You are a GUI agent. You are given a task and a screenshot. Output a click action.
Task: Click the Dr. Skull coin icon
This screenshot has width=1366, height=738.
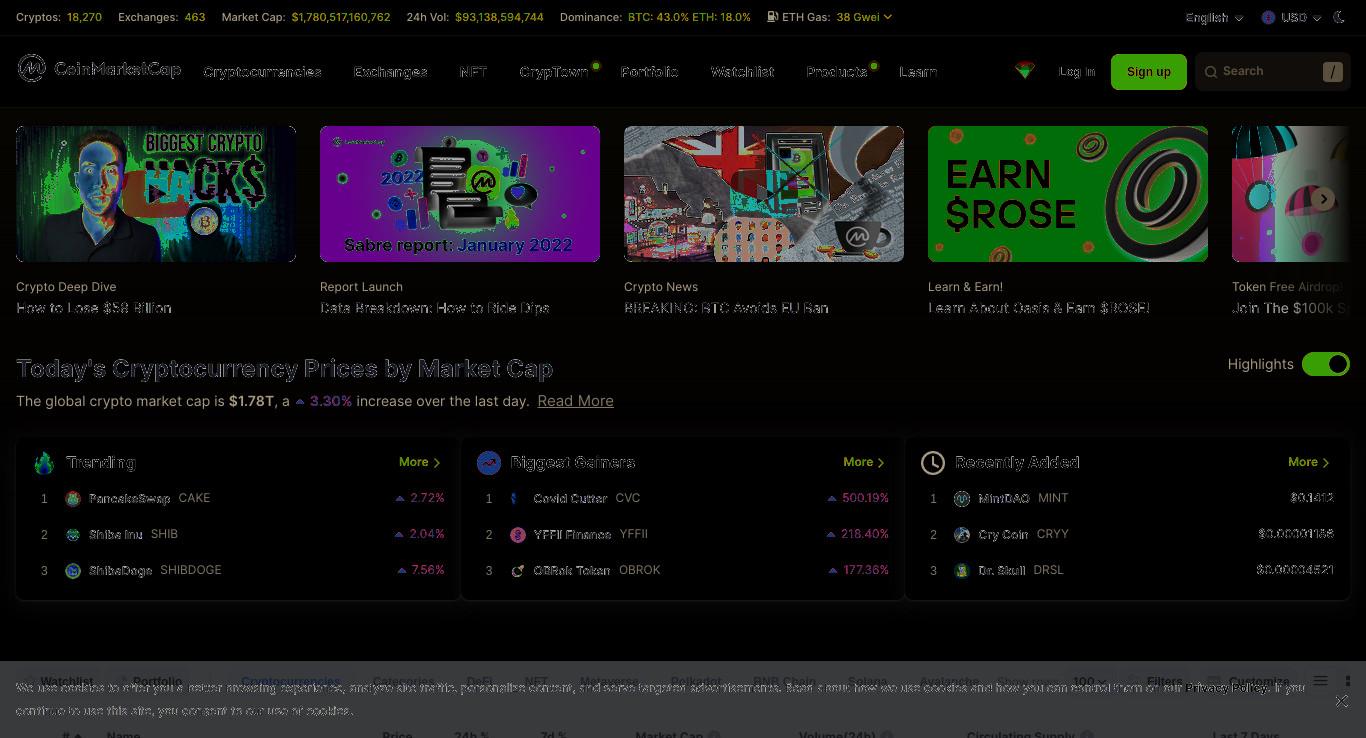[x=962, y=571]
